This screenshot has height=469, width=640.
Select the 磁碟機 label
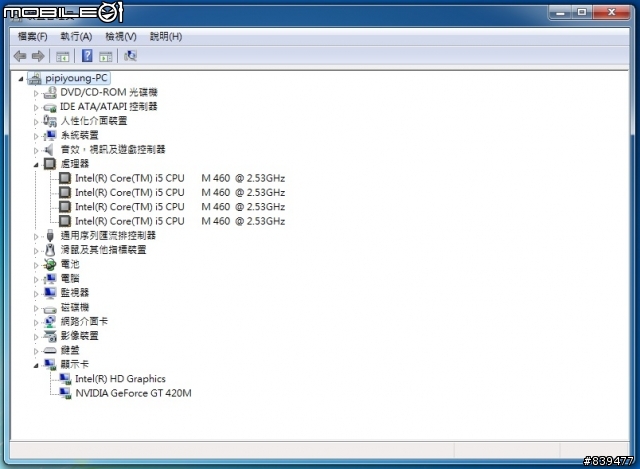click(x=75, y=307)
